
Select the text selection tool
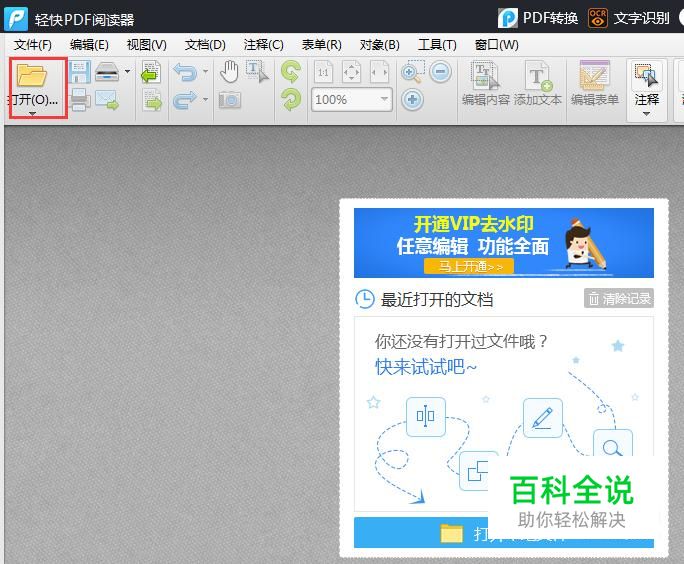pos(257,72)
